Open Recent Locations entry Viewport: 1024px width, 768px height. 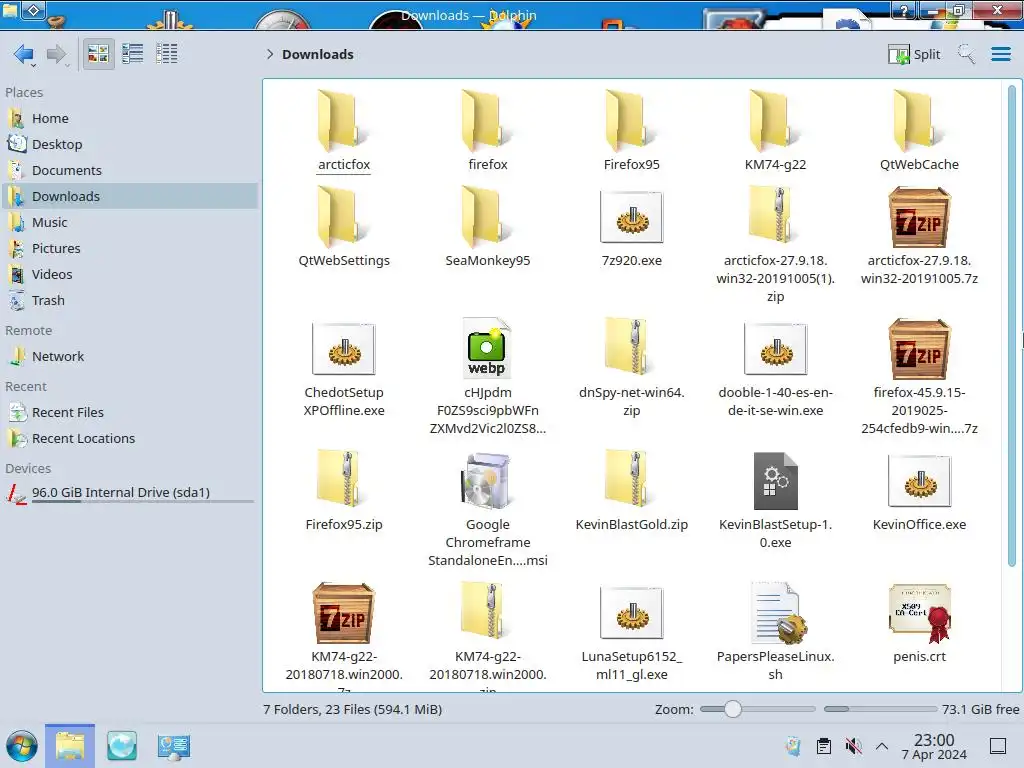[129, 439]
